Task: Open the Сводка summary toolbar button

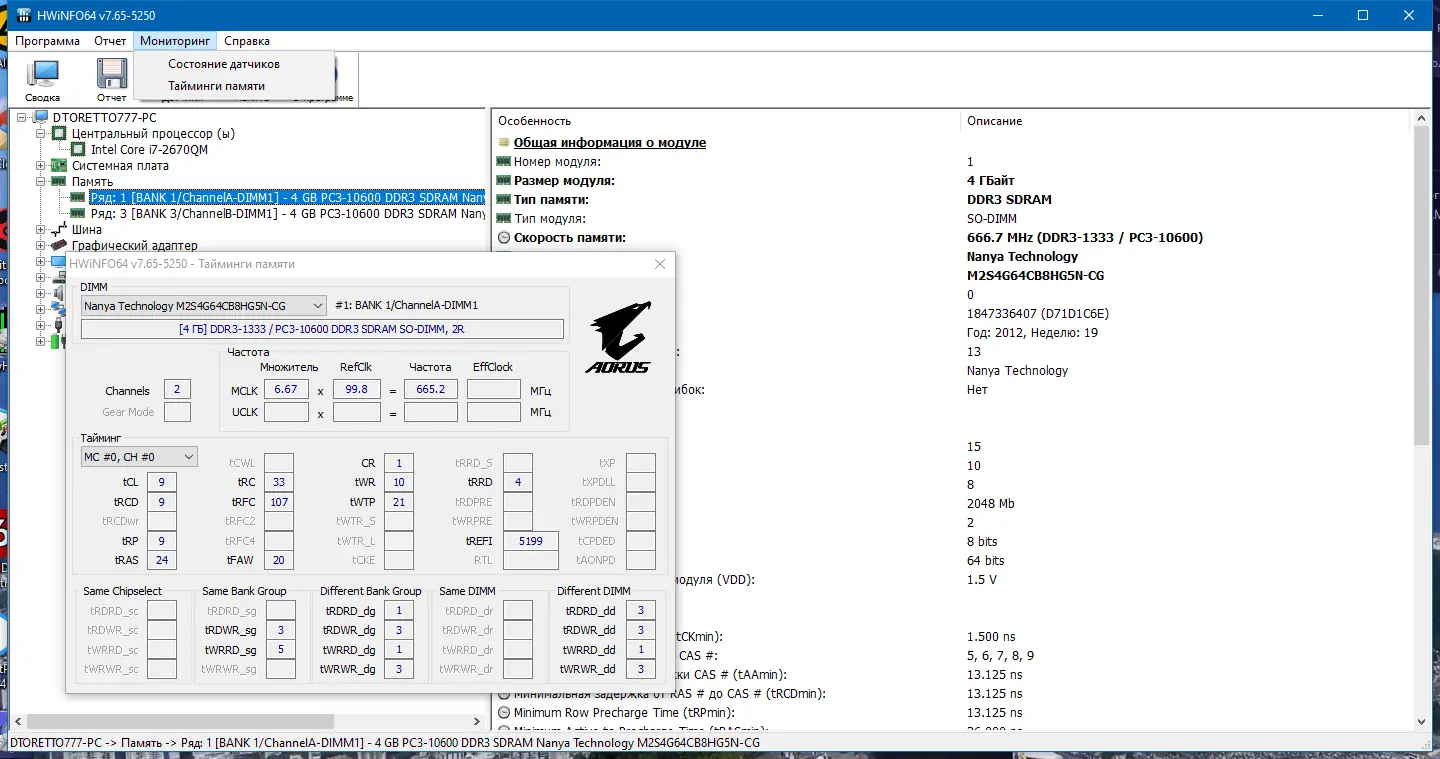Action: [x=43, y=80]
